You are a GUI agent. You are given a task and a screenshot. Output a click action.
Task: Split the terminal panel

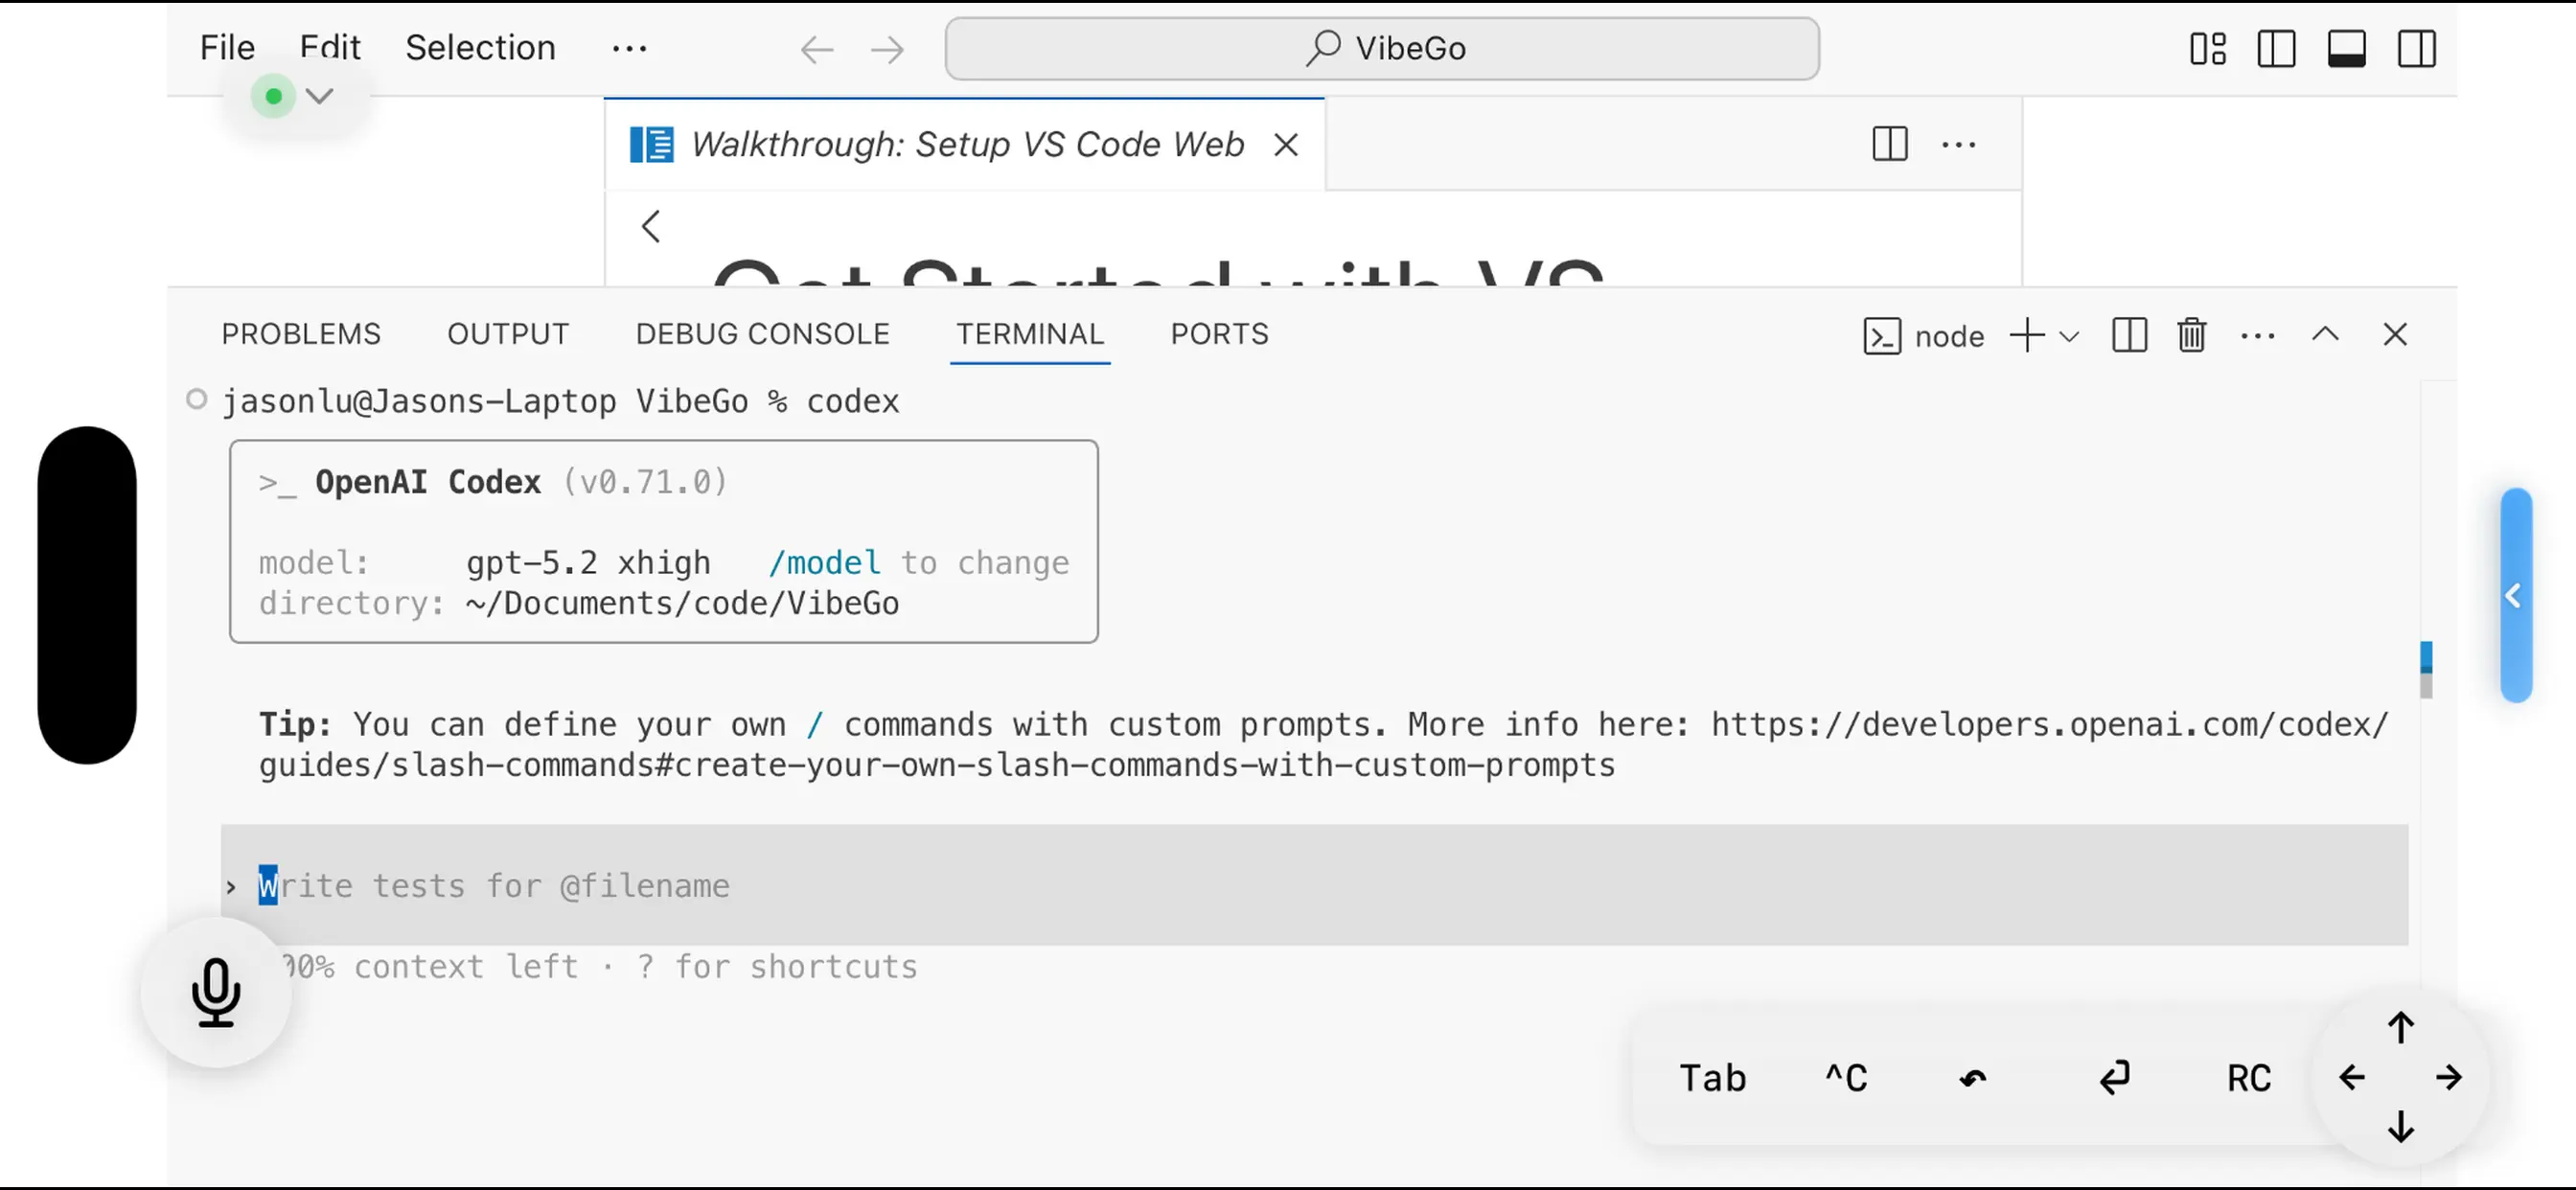2129,335
